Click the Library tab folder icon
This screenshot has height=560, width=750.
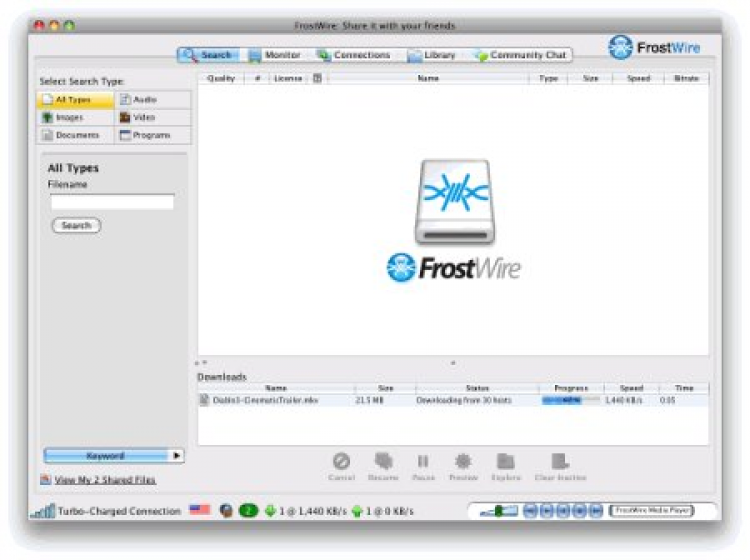point(414,56)
